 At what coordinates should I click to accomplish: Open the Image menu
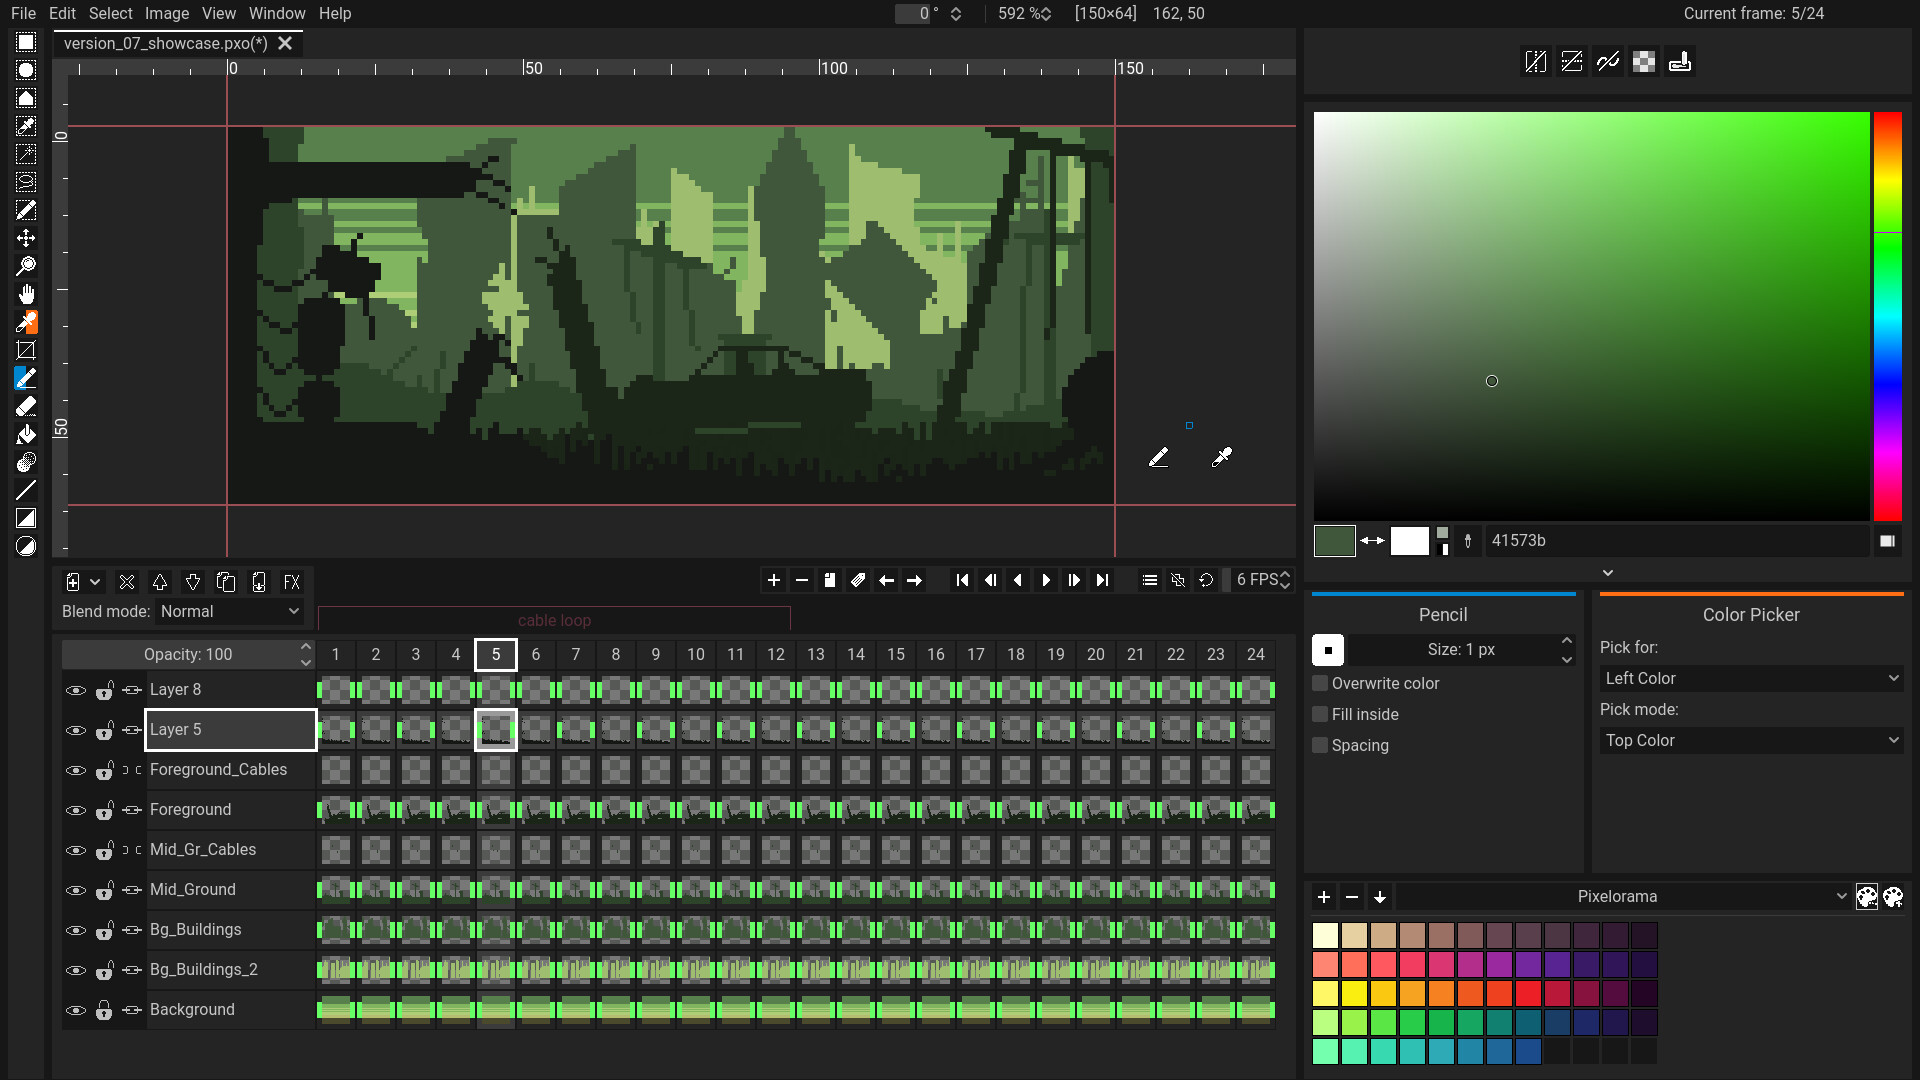click(166, 13)
